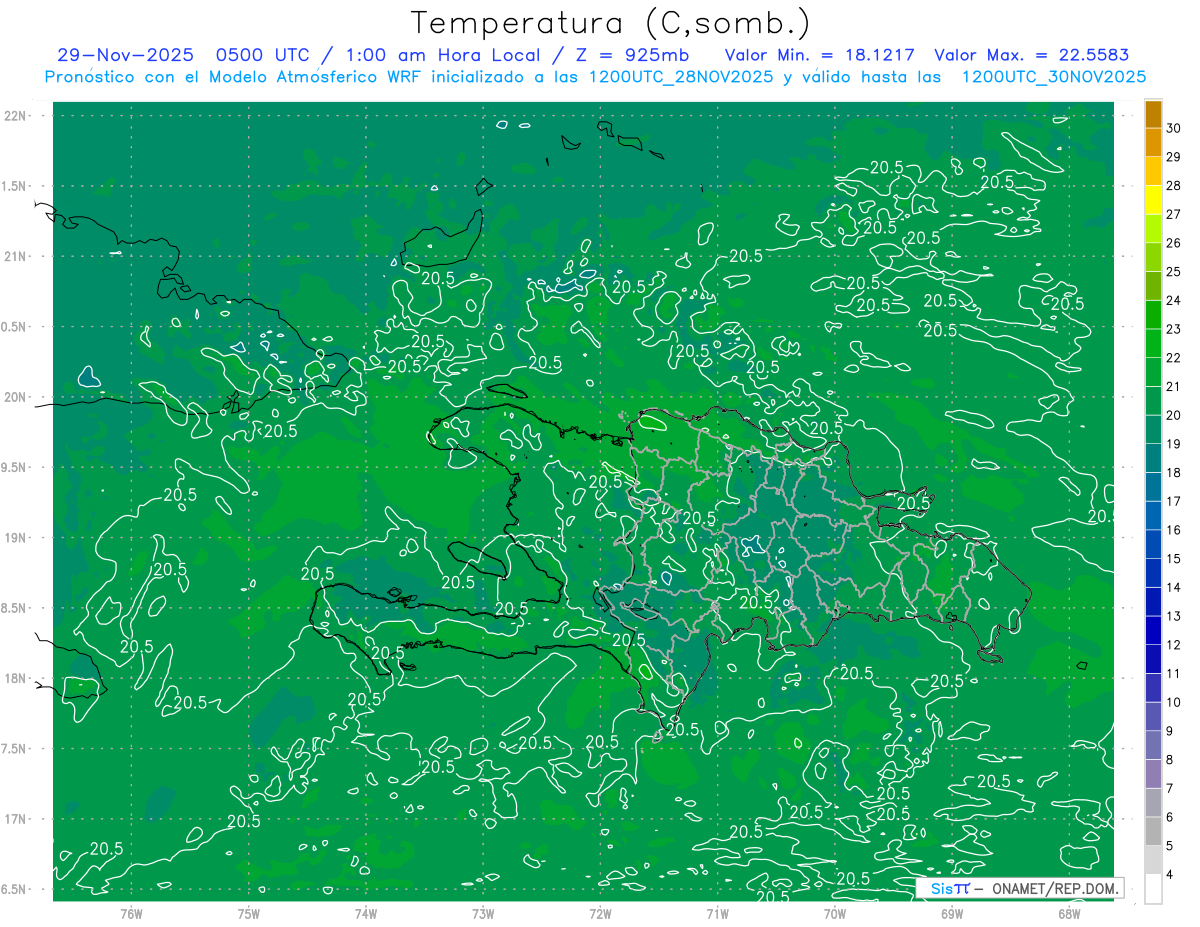
Task: Click the legend value '16'
Action: [x=1173, y=530]
